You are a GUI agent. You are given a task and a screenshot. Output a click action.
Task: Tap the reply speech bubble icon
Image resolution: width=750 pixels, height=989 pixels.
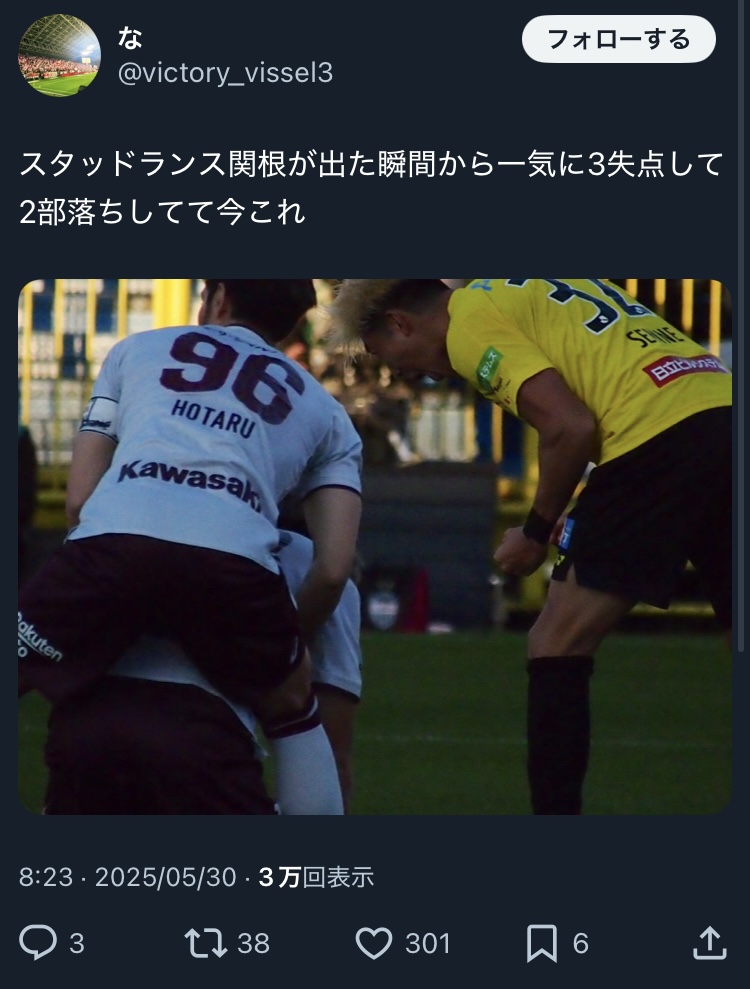click(38, 942)
